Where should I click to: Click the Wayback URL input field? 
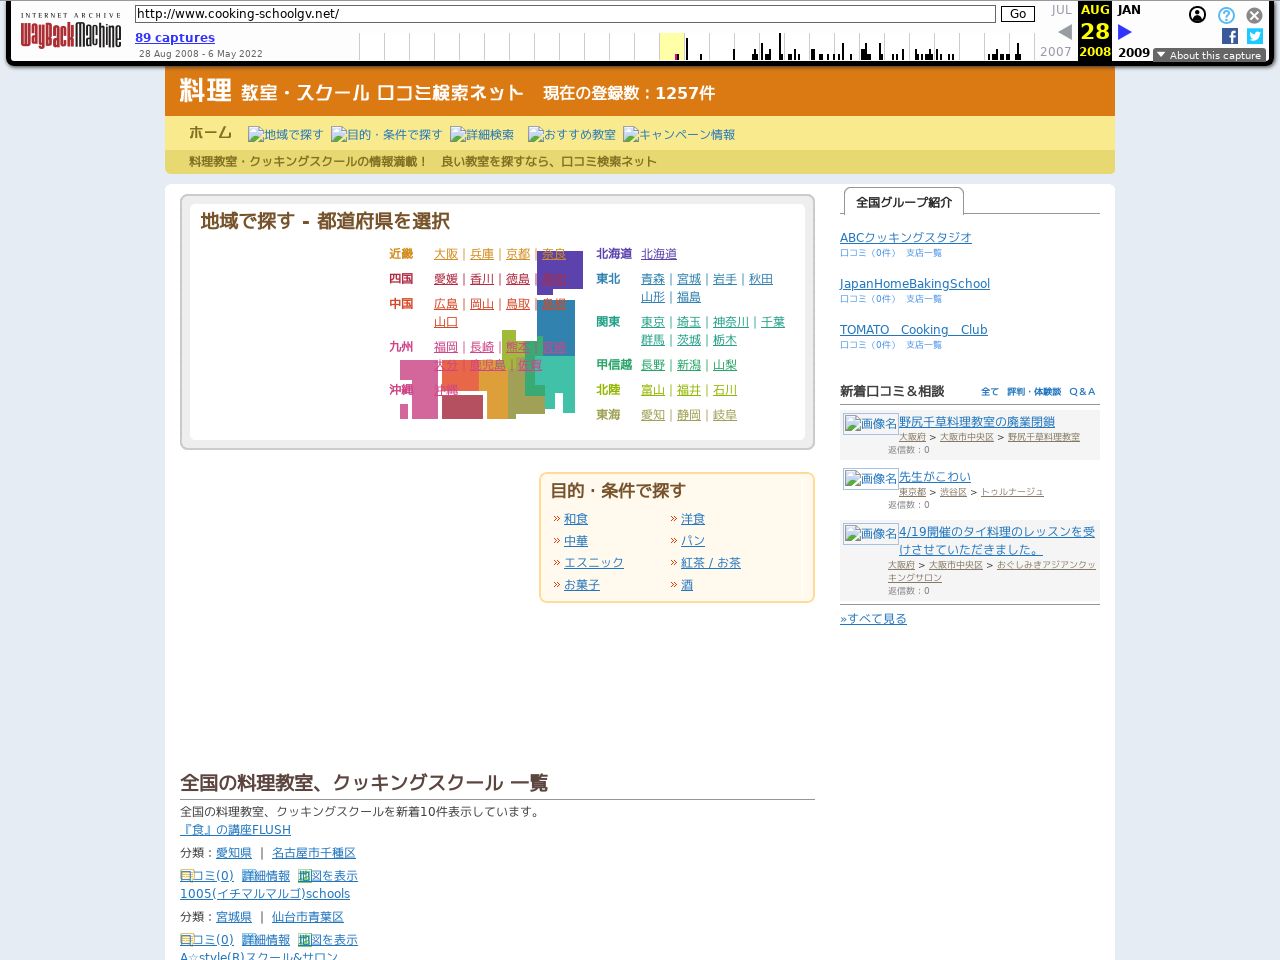pyautogui.click(x=565, y=14)
